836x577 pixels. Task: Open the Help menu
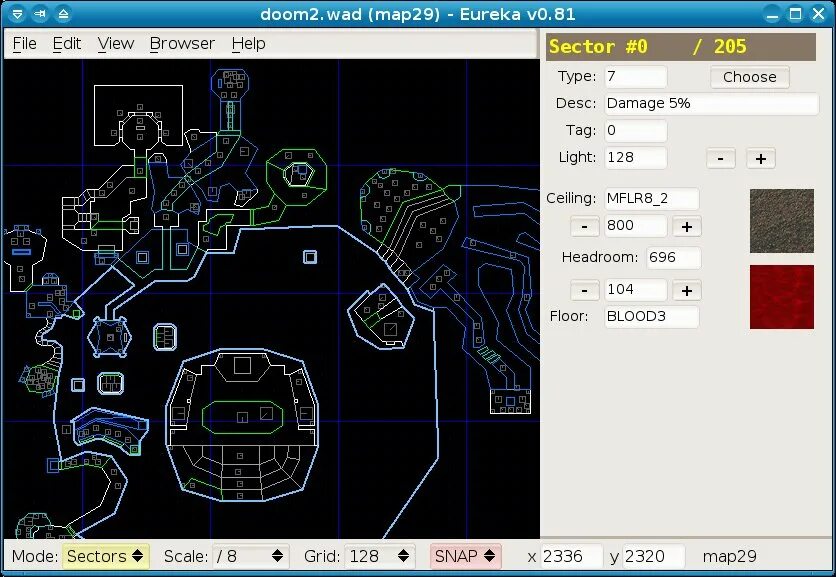(248, 44)
